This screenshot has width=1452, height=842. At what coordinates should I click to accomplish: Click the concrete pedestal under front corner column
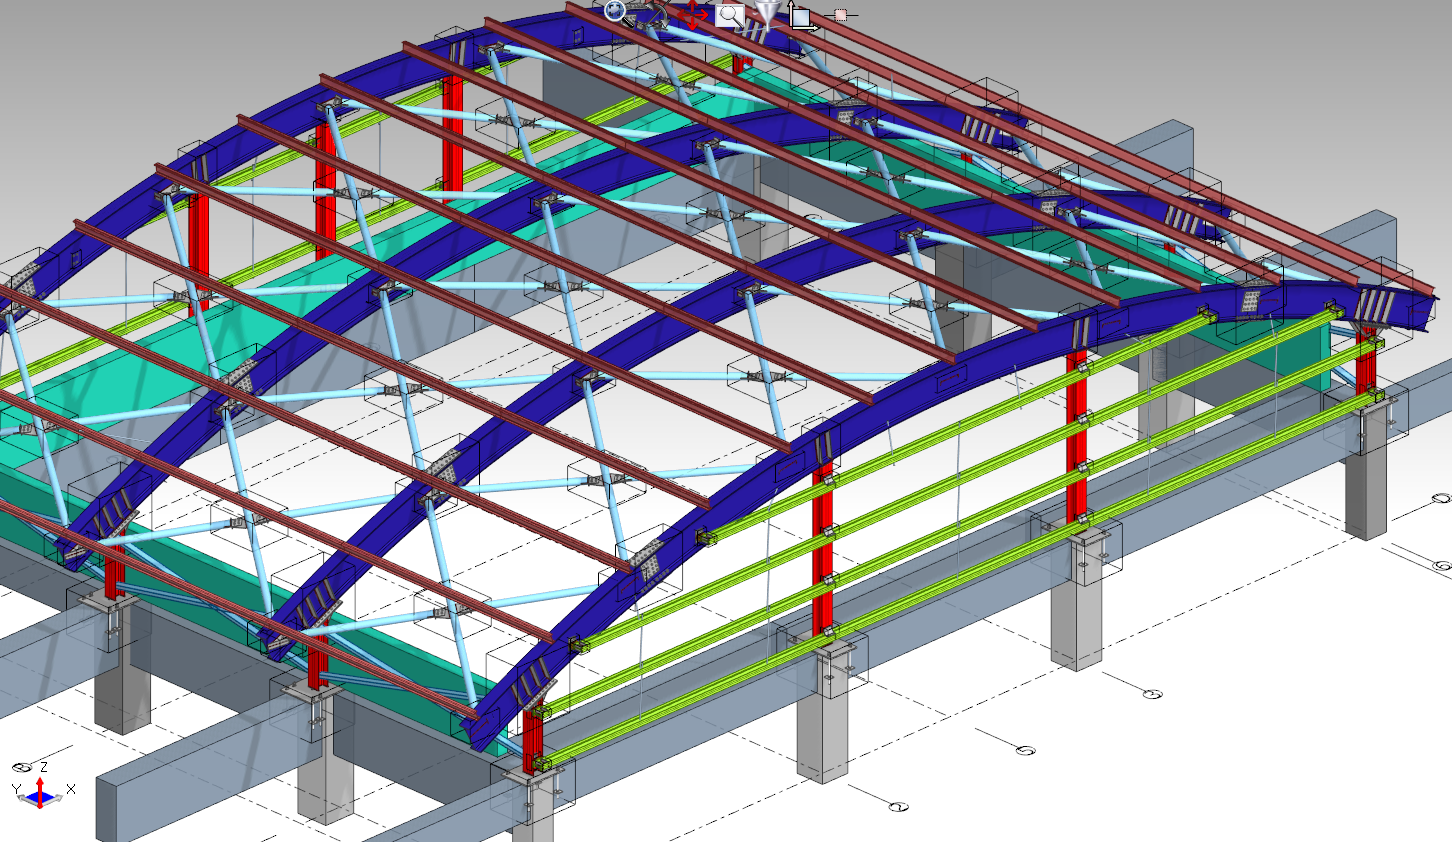(x=535, y=815)
